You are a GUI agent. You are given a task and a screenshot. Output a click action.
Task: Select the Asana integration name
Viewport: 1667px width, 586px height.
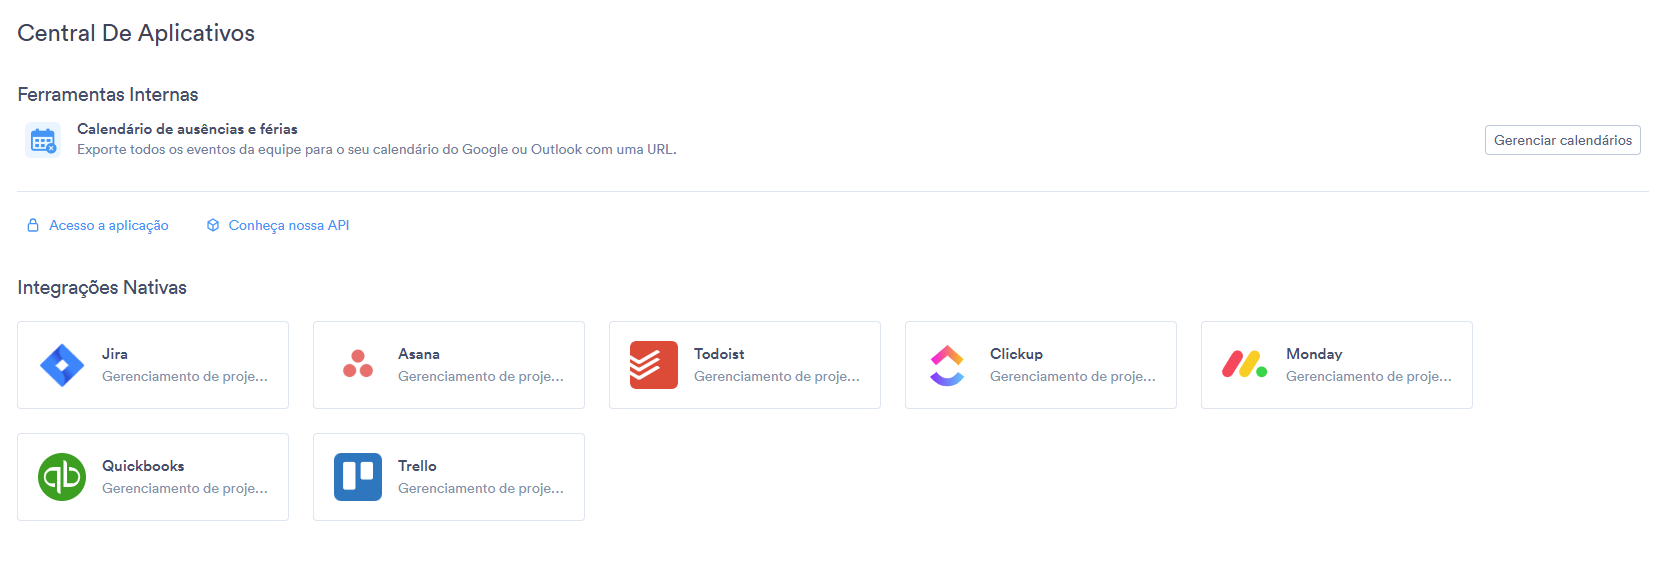(x=419, y=354)
